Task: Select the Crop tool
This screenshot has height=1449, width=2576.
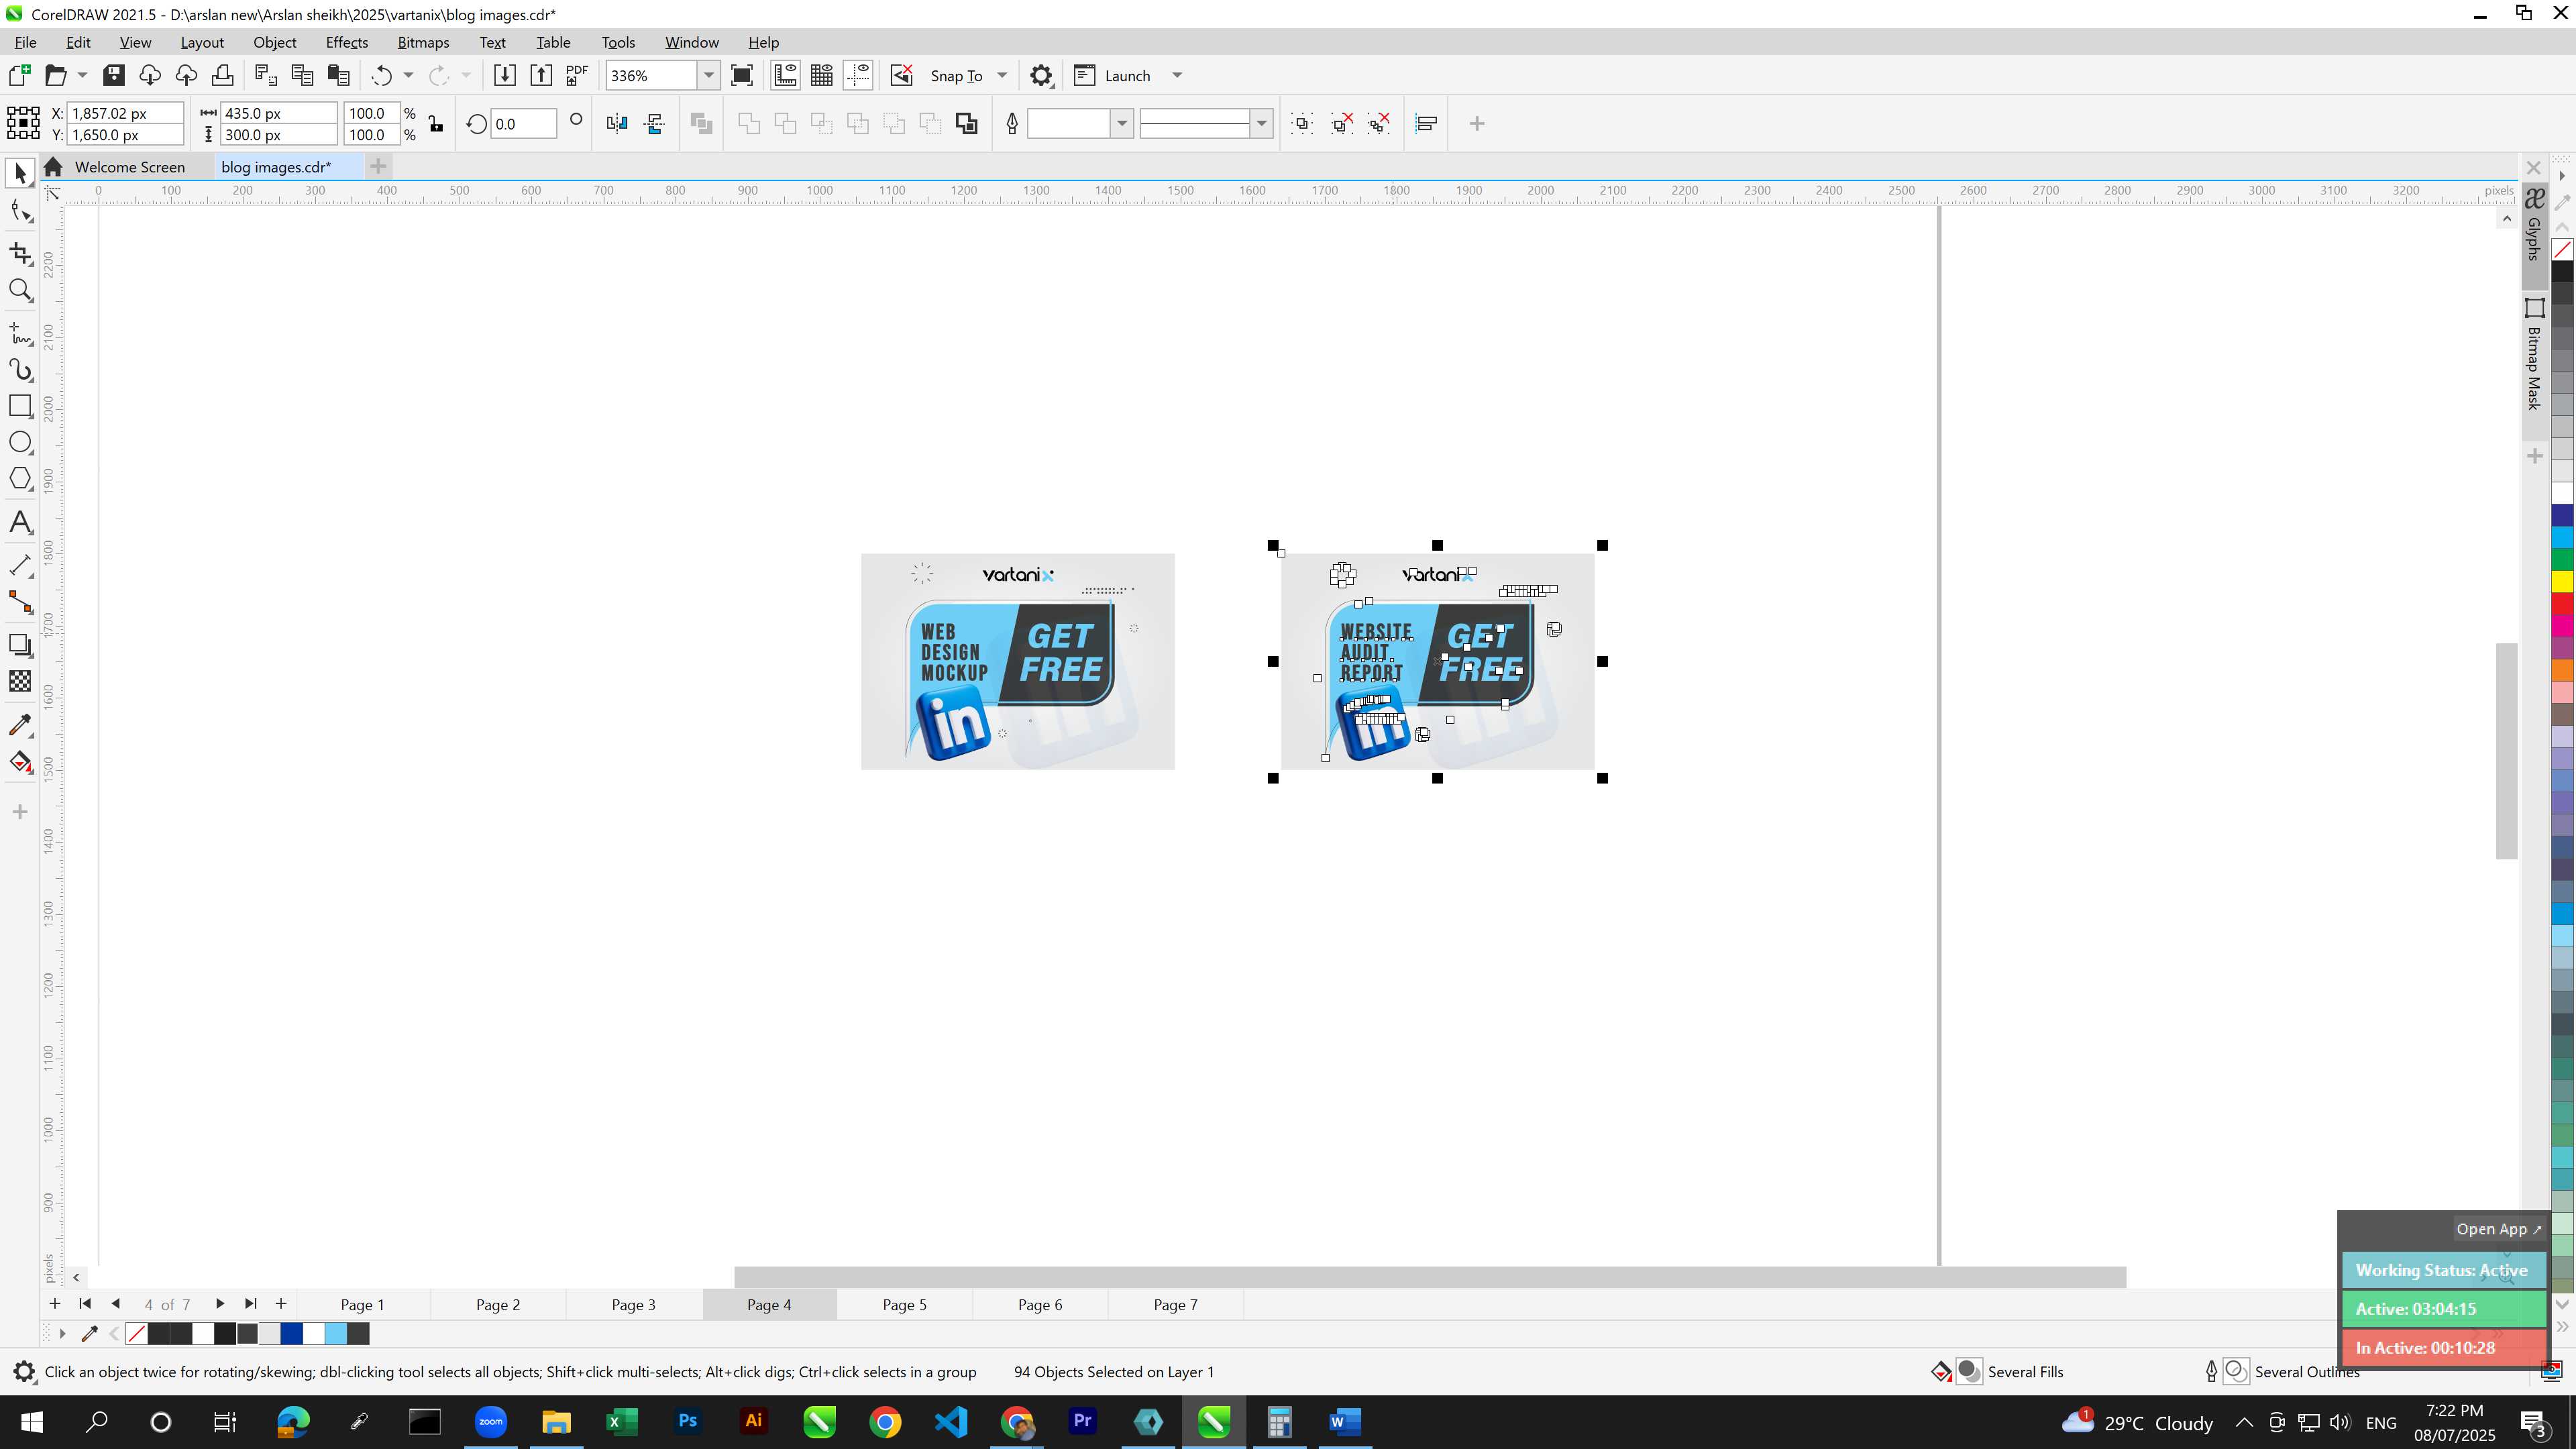Action: pyautogui.click(x=20, y=254)
